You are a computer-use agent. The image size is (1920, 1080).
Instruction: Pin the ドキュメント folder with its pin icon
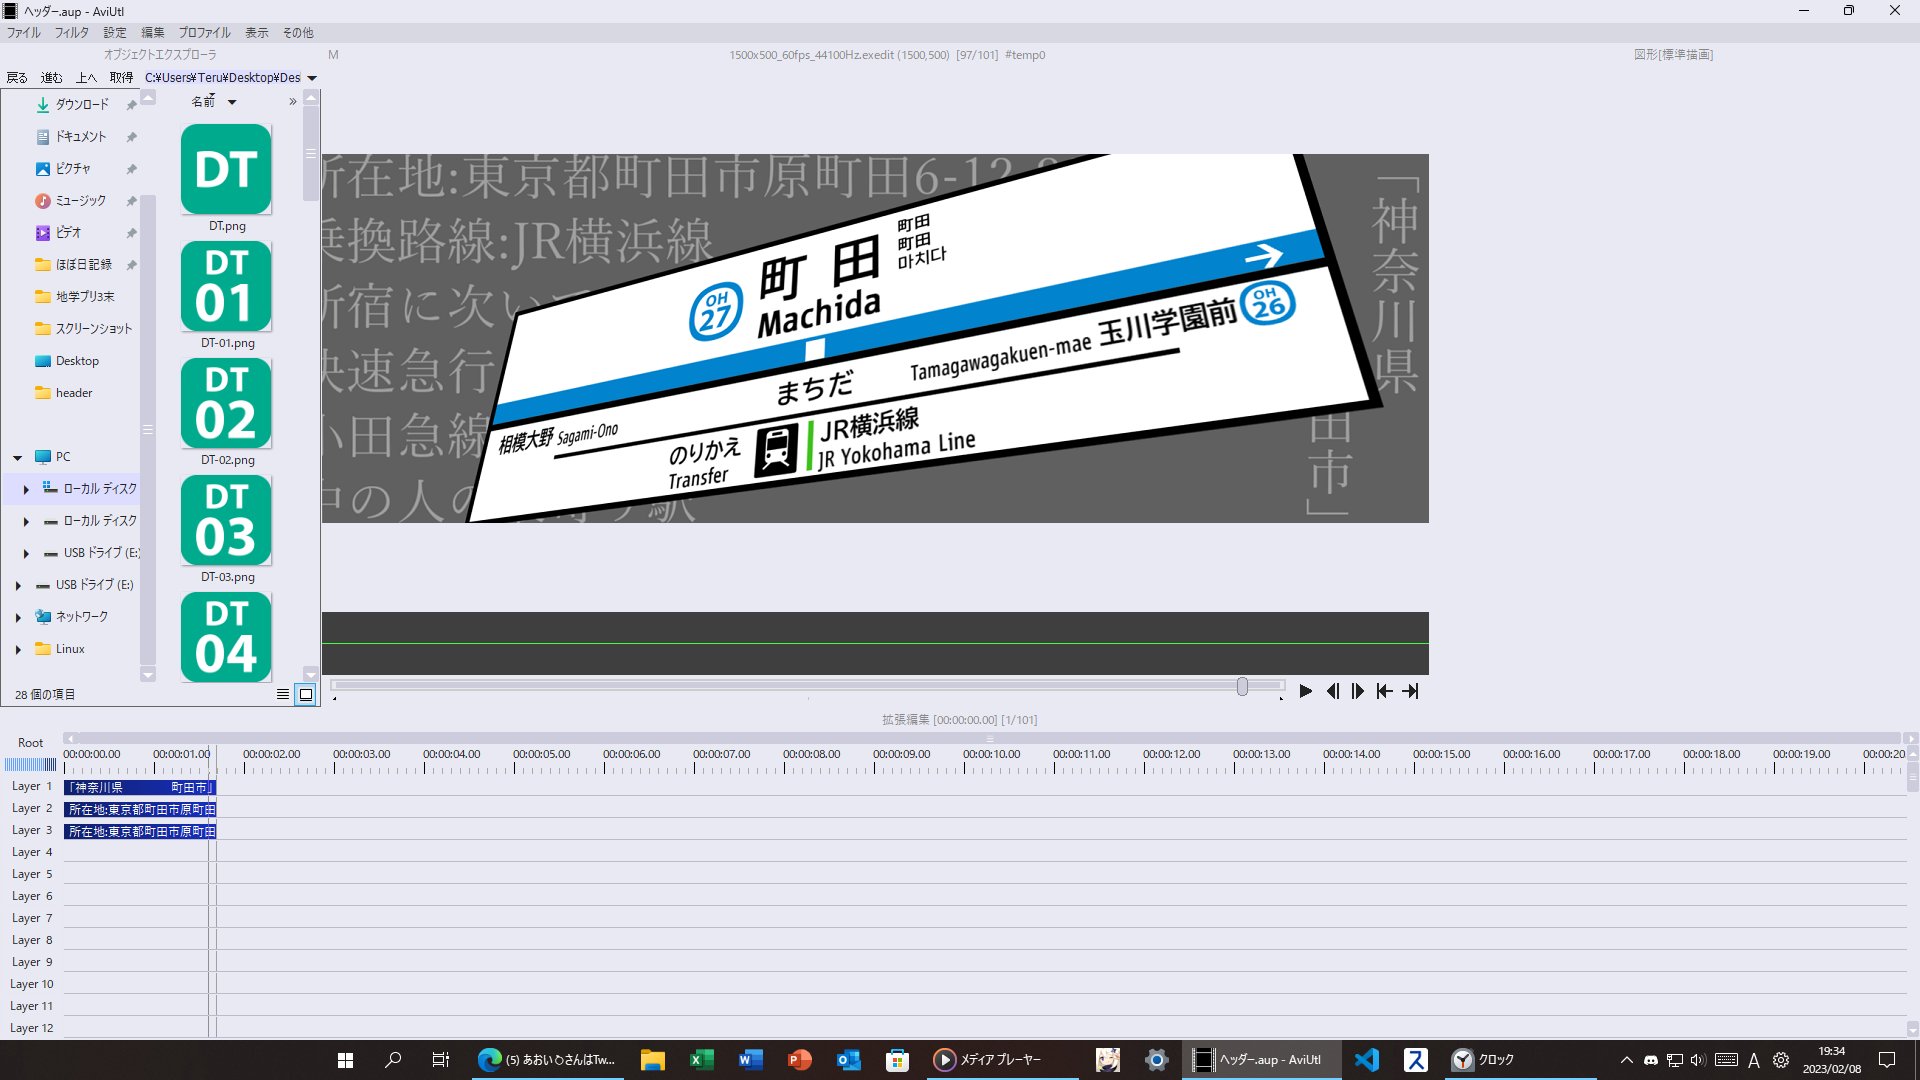[131, 136]
